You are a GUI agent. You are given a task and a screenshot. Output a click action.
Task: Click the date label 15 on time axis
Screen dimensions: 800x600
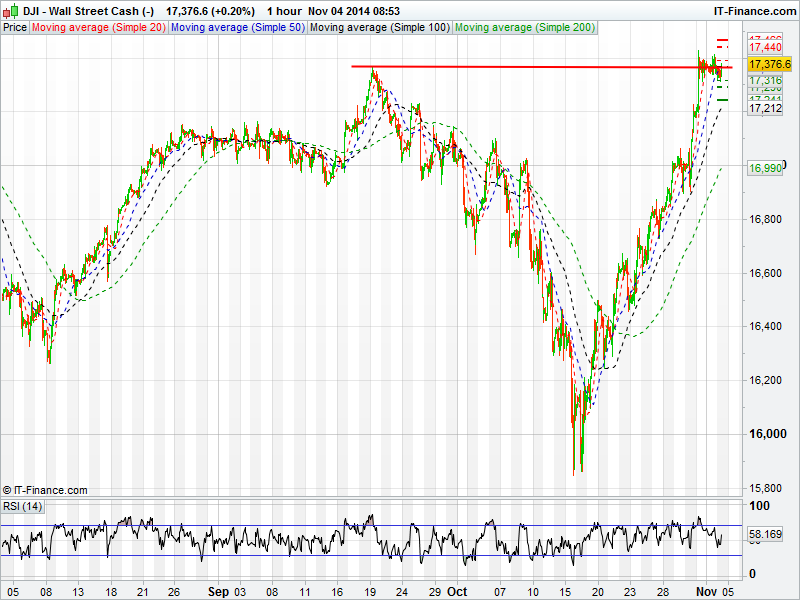(x=565, y=592)
